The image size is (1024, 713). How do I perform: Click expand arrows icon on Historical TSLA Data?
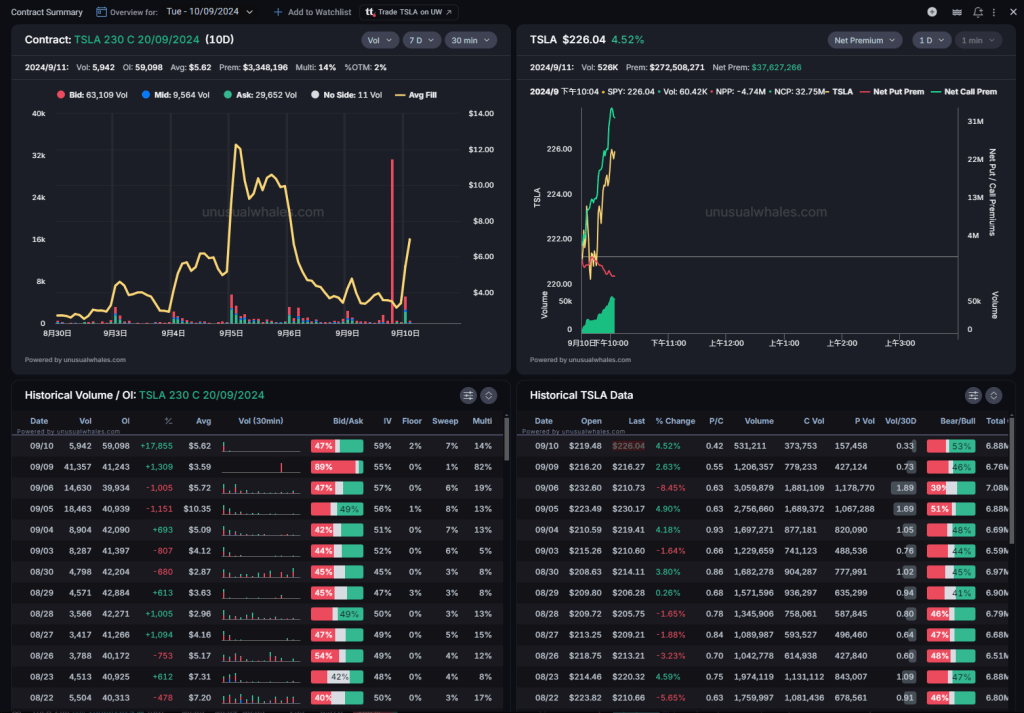[994, 395]
